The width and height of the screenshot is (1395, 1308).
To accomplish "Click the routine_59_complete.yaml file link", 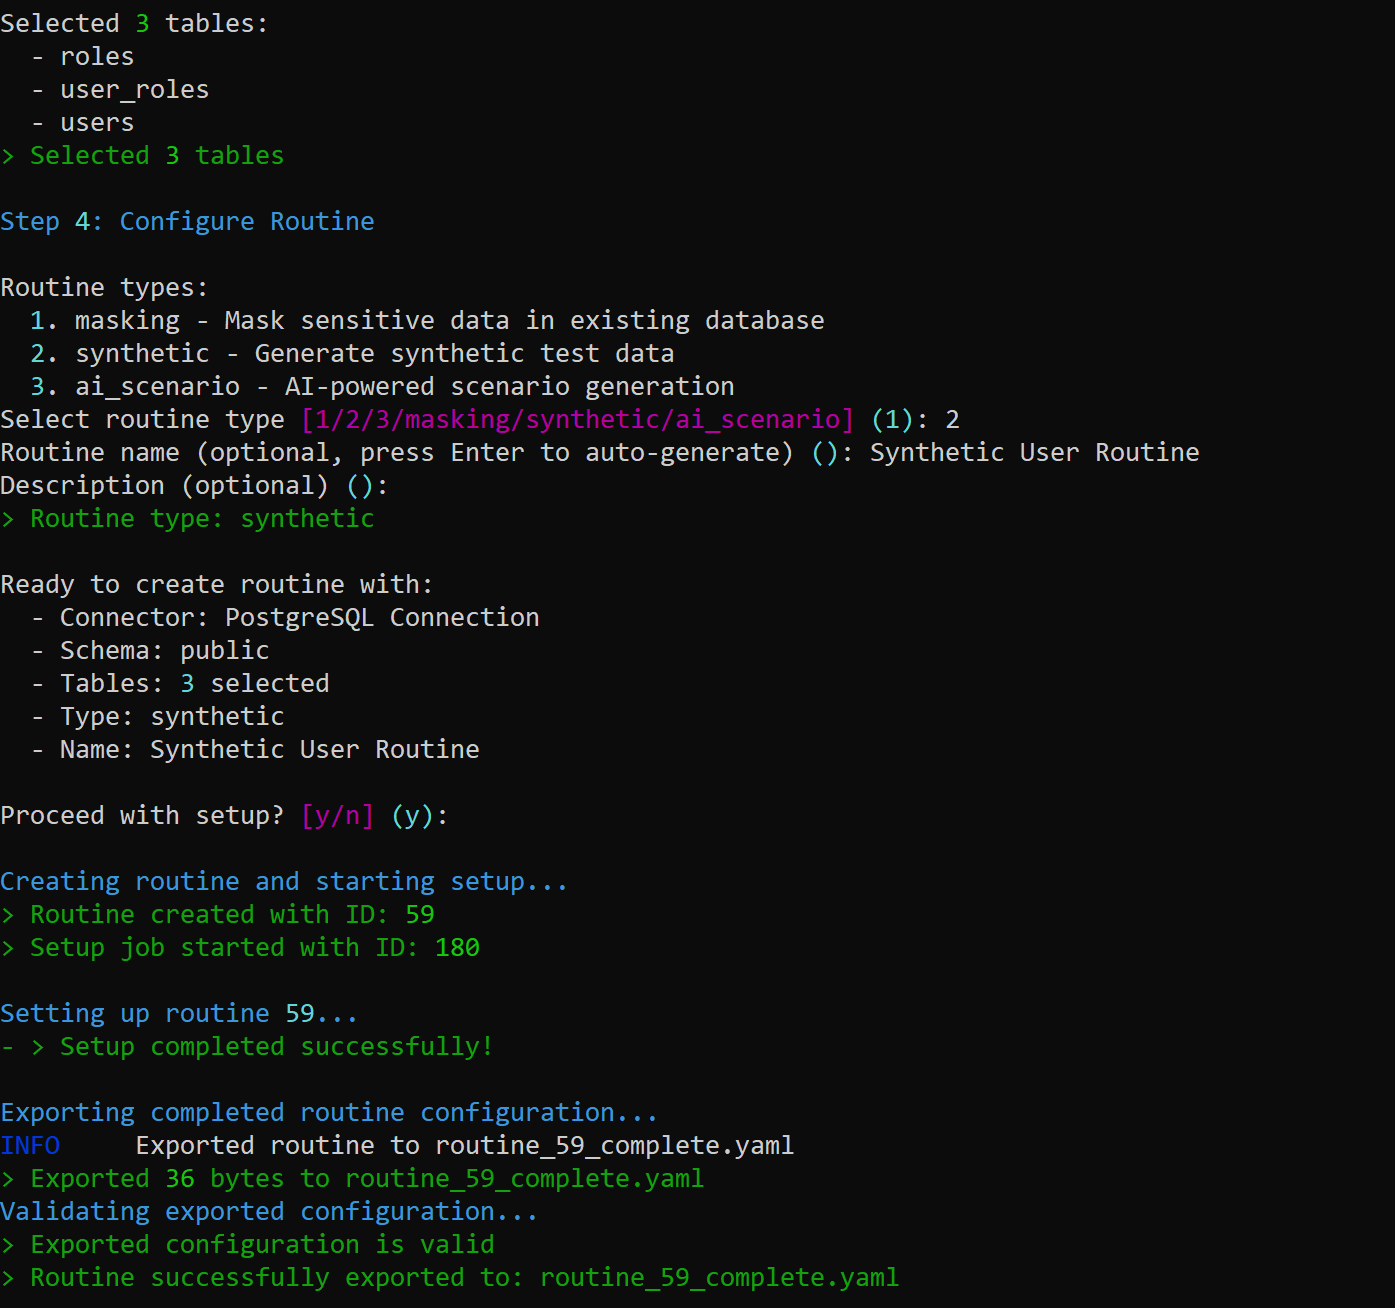I will (x=716, y=1277).
